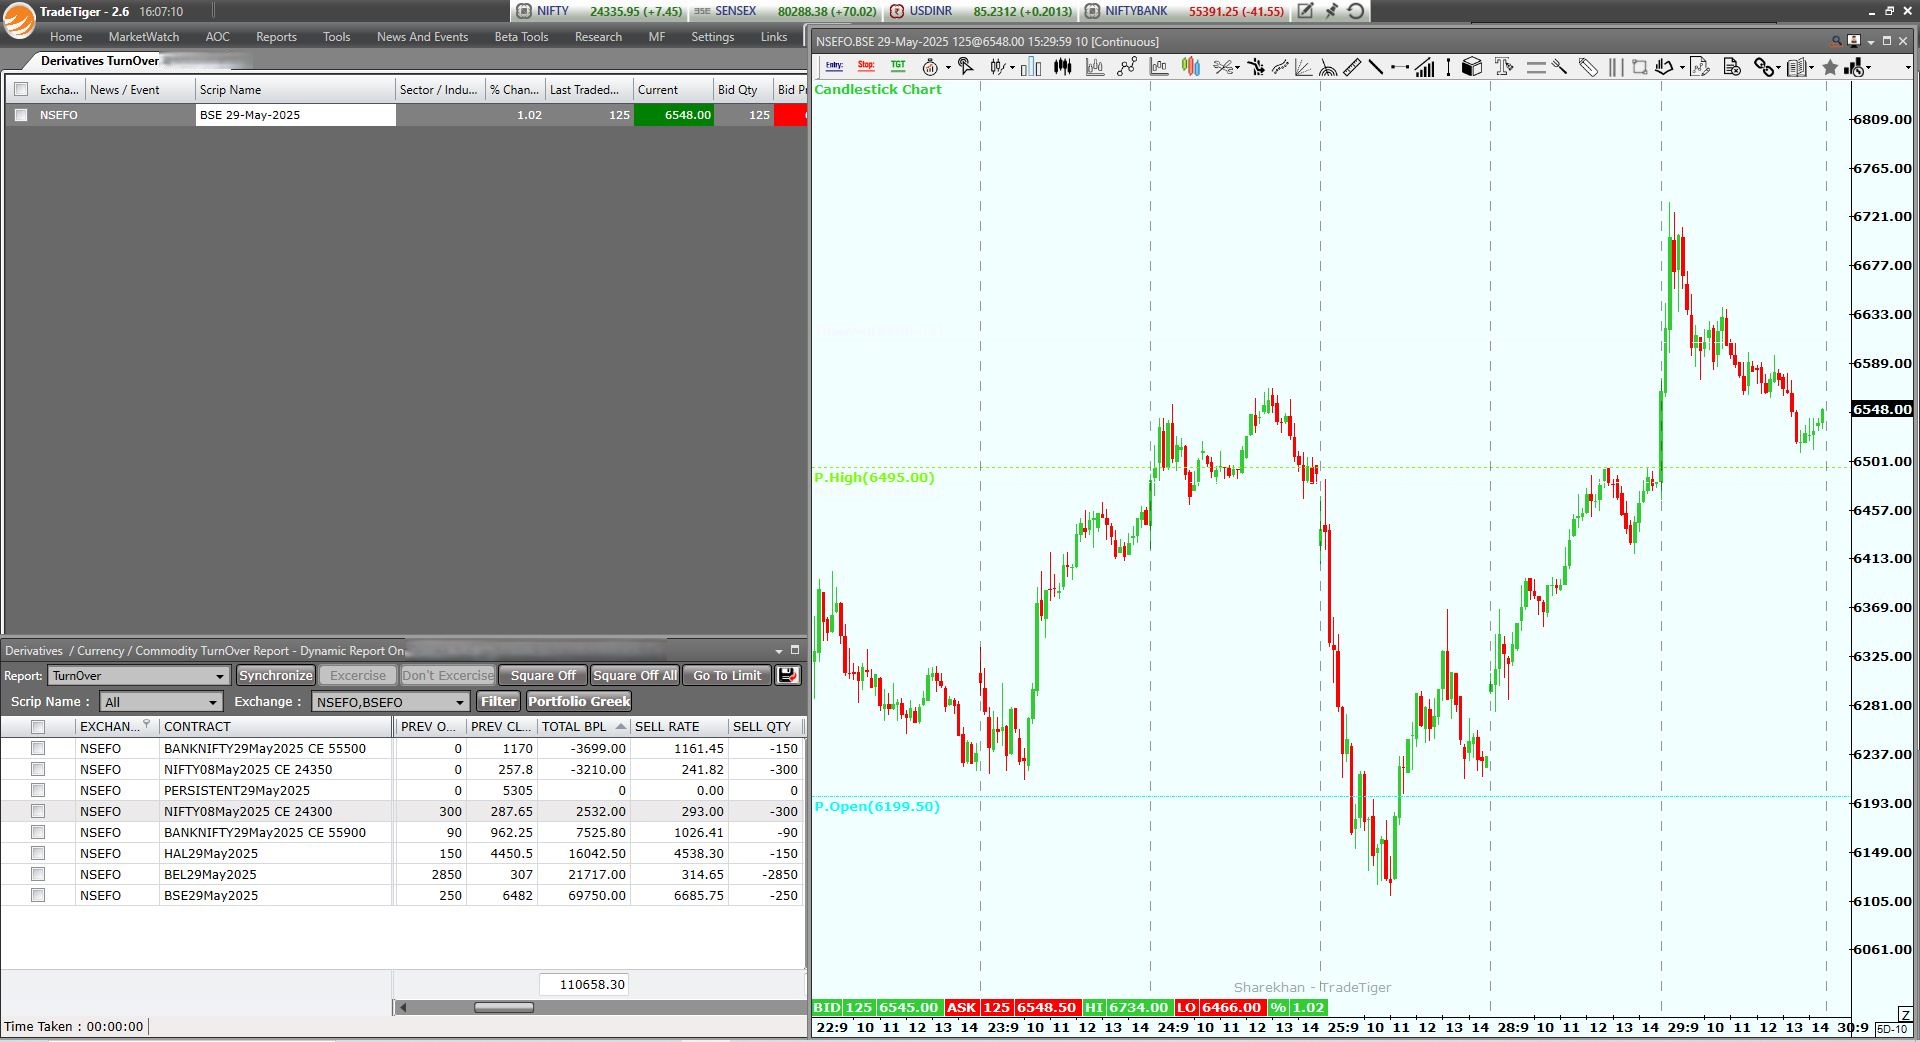This screenshot has width=1920, height=1042.
Task: Click the Synchronize button
Action: coord(276,675)
